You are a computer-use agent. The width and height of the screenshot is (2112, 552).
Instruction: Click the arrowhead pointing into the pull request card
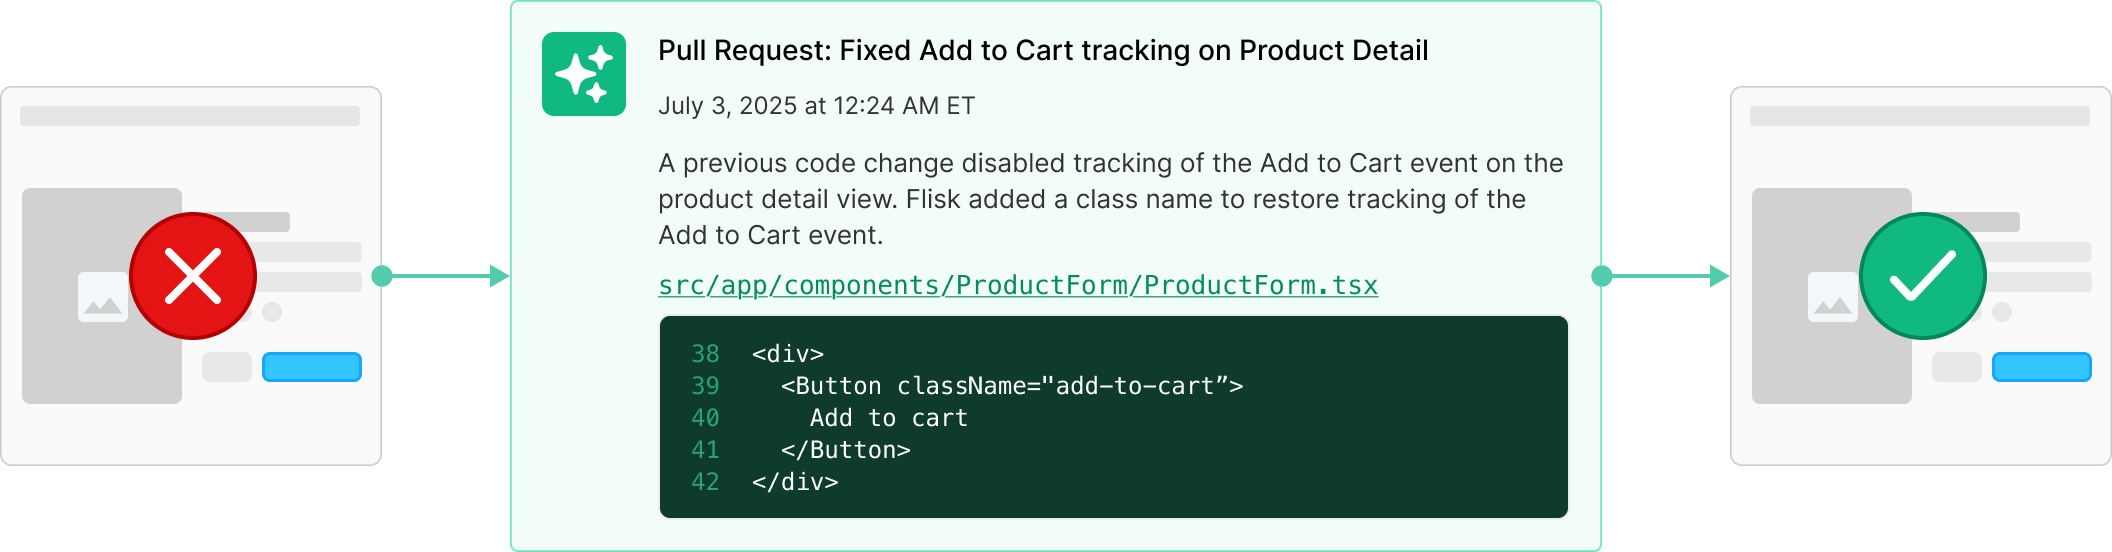[500, 276]
